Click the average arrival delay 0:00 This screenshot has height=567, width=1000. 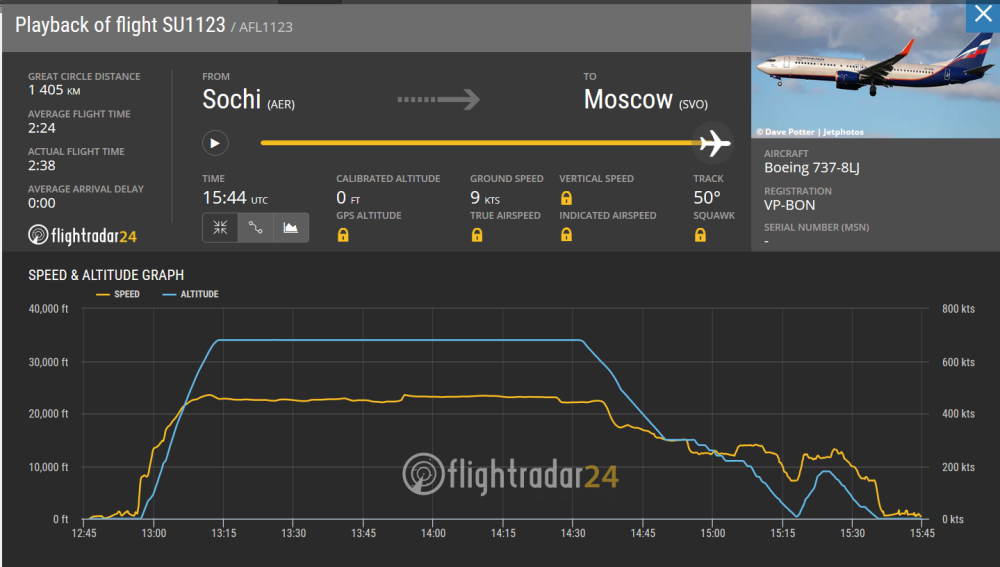[41, 203]
